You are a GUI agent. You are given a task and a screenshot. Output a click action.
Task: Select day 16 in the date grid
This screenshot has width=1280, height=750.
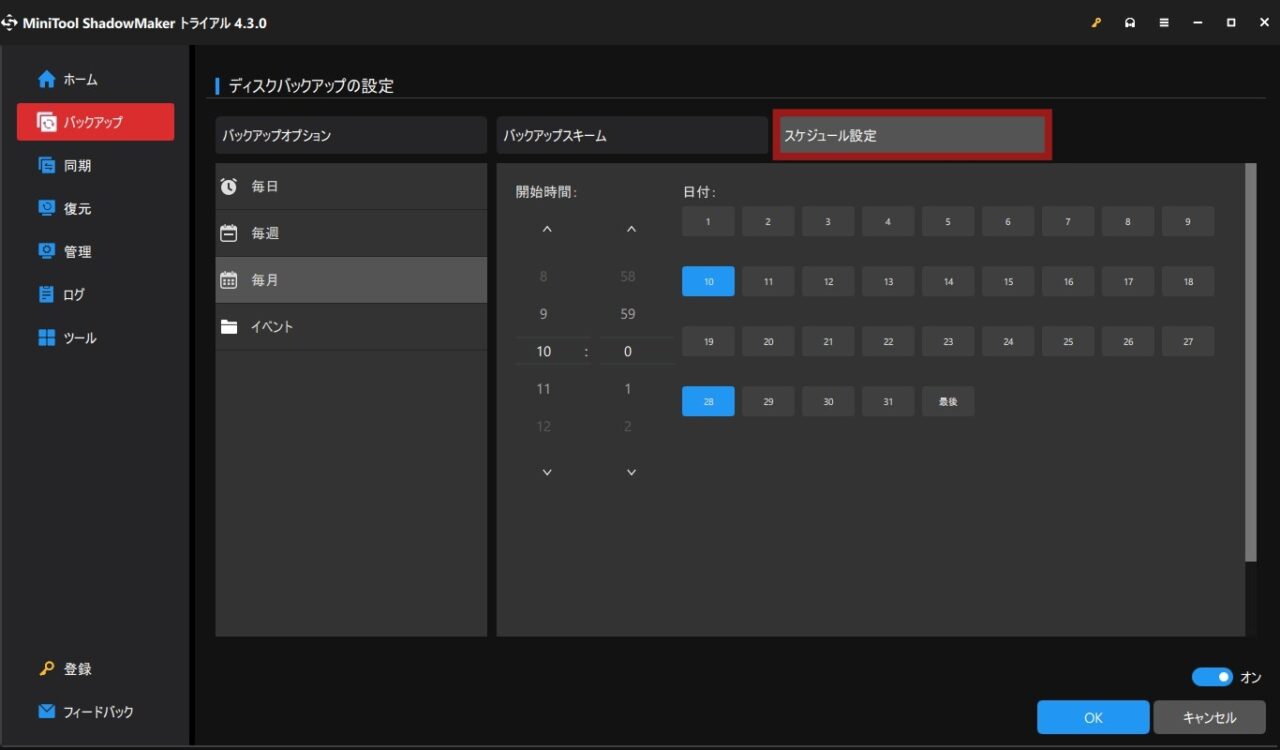click(1068, 281)
